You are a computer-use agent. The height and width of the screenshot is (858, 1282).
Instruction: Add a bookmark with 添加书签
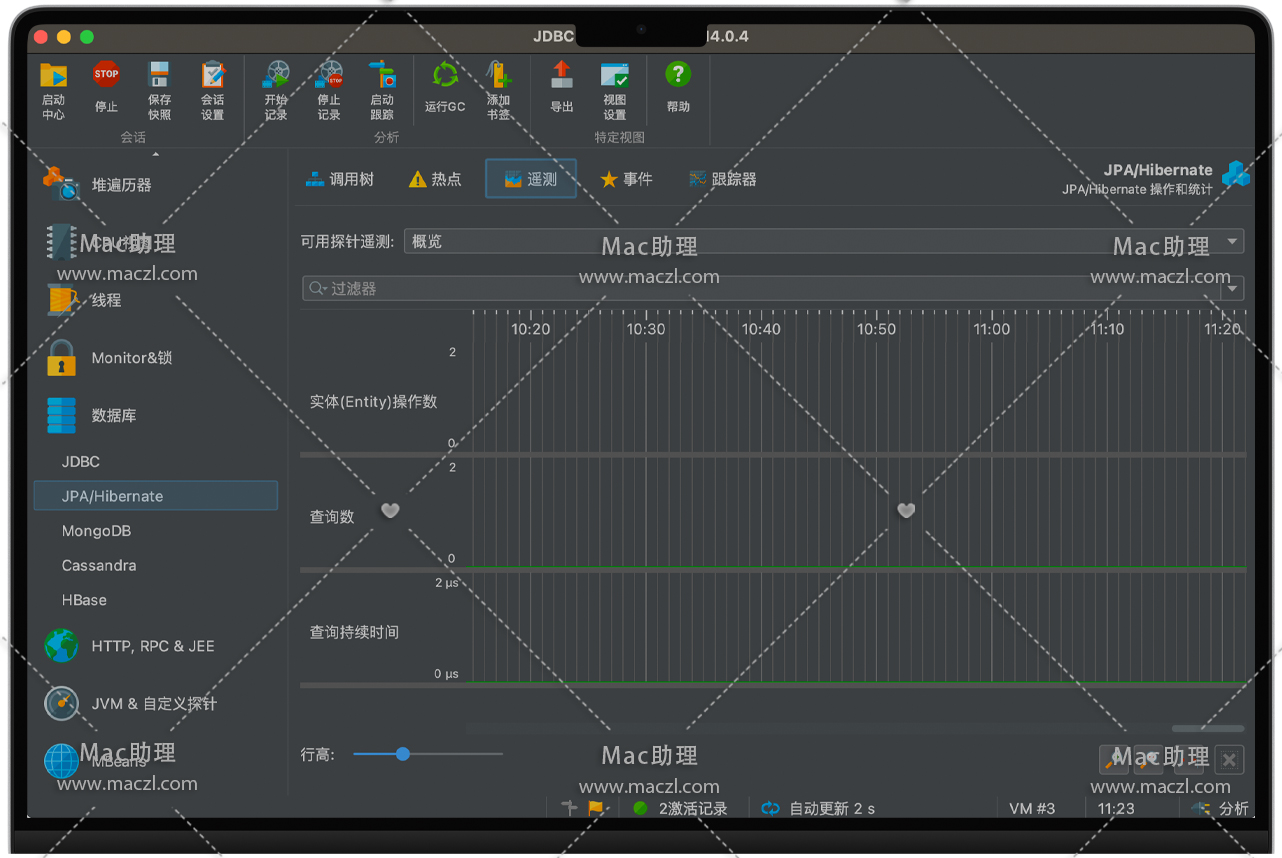(498, 88)
